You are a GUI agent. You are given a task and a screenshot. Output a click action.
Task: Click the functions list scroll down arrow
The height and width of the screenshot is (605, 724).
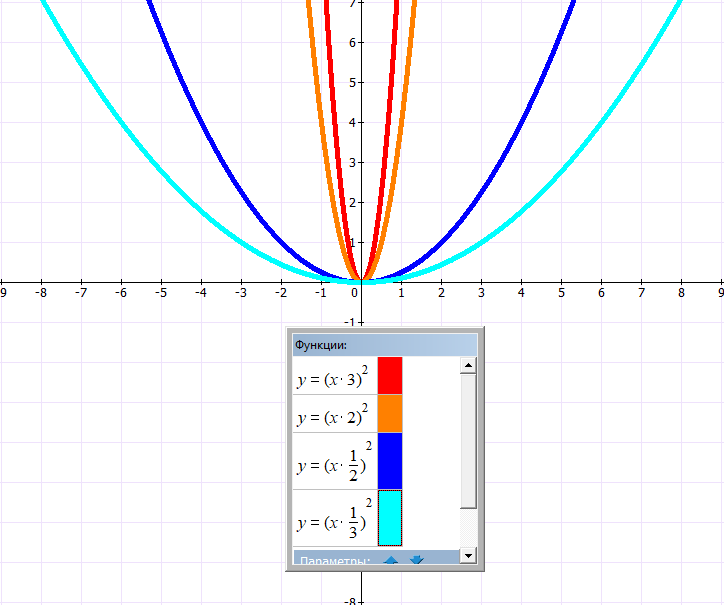pos(468,555)
